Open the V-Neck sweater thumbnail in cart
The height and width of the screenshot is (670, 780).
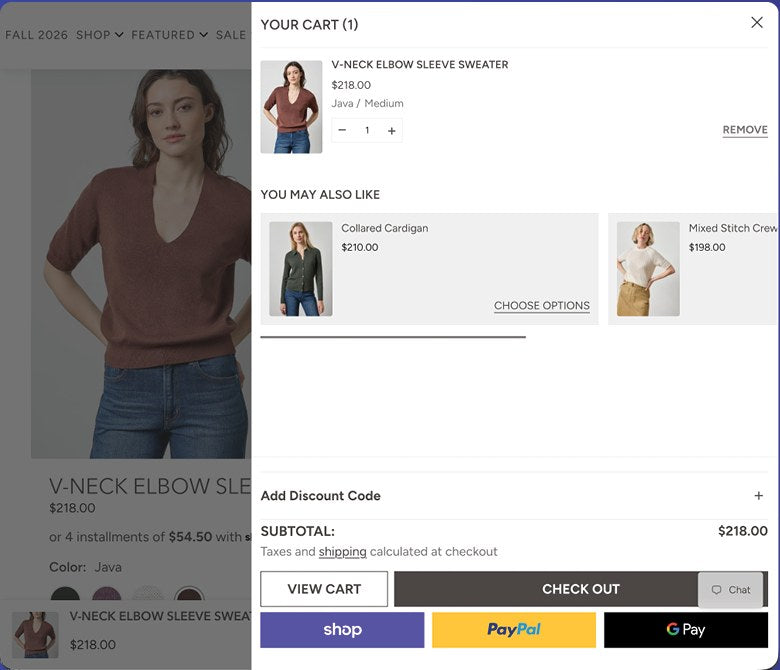(x=291, y=107)
